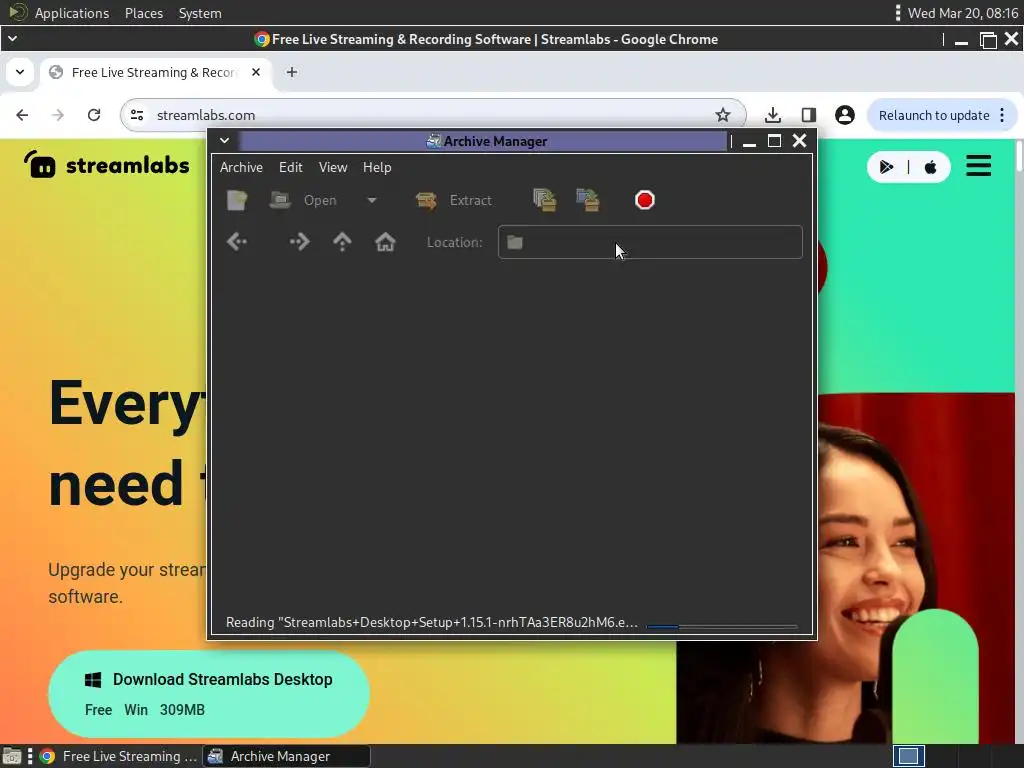Viewport: 1024px width, 768px height.
Task: Close the Free Live Streaming tab
Action: pos(256,72)
